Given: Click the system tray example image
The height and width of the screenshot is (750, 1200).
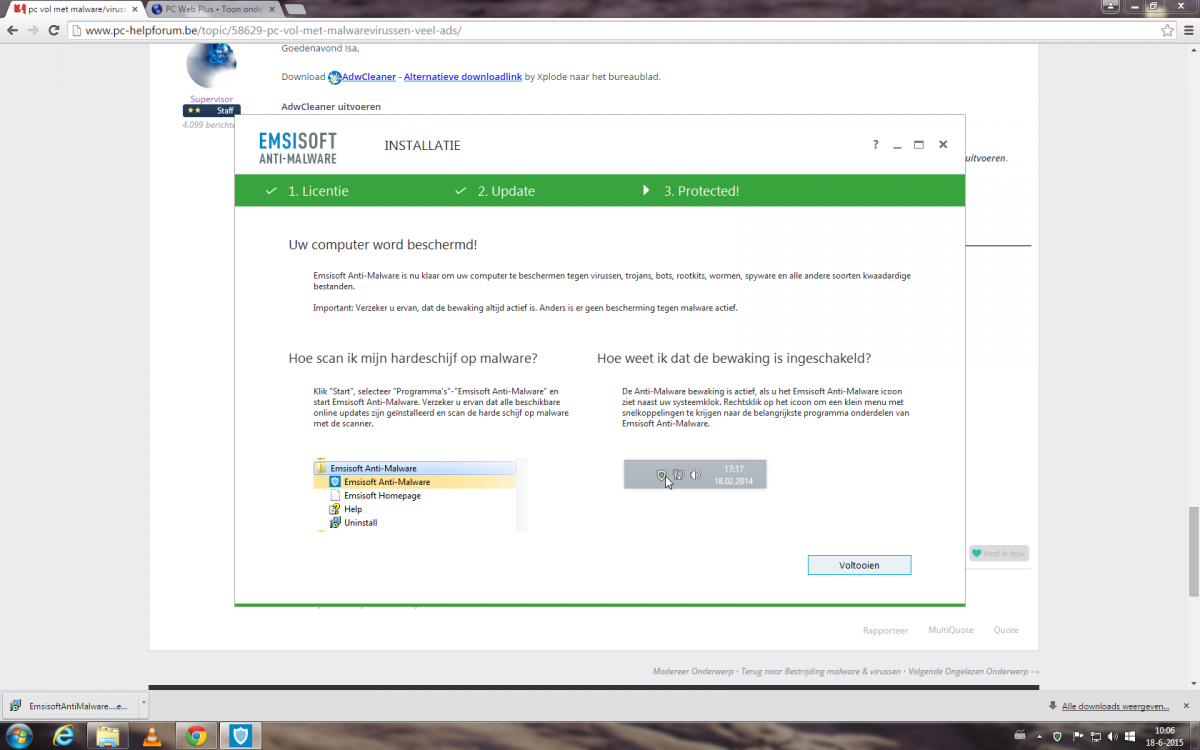Looking at the screenshot, I should tap(695, 474).
